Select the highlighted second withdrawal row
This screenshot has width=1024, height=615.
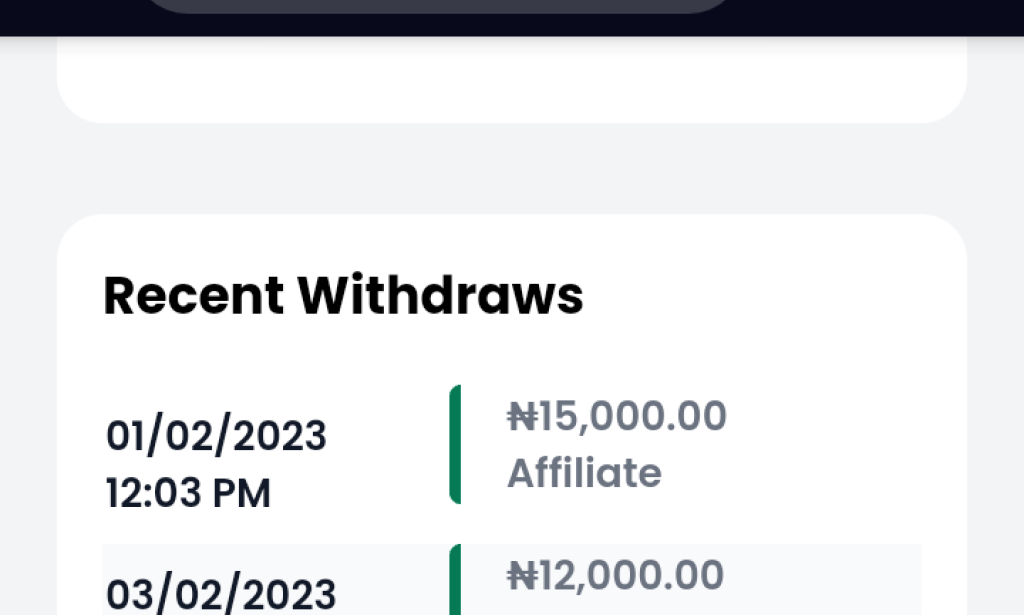pyautogui.click(x=510, y=580)
